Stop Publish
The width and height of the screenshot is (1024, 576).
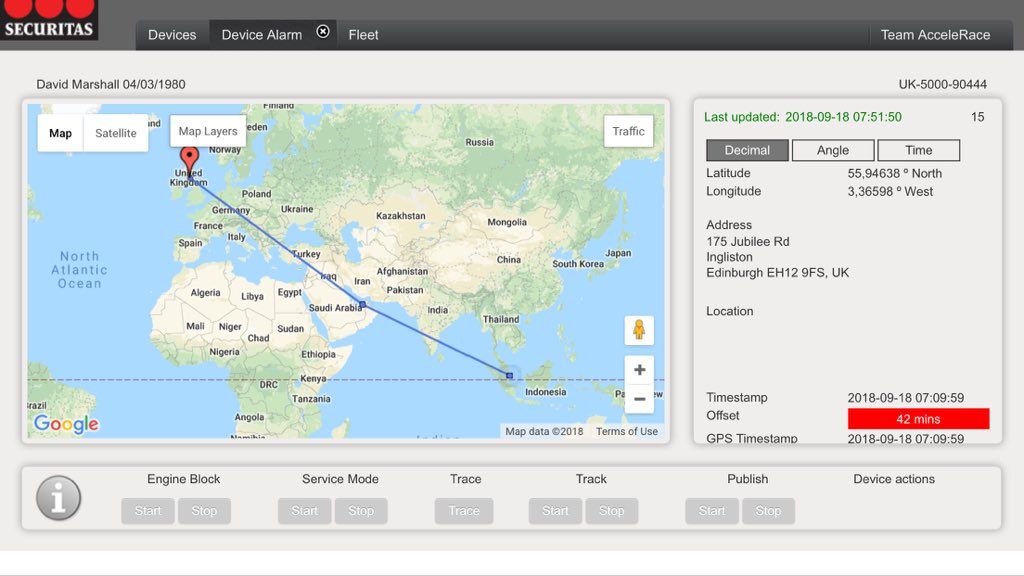coord(769,511)
